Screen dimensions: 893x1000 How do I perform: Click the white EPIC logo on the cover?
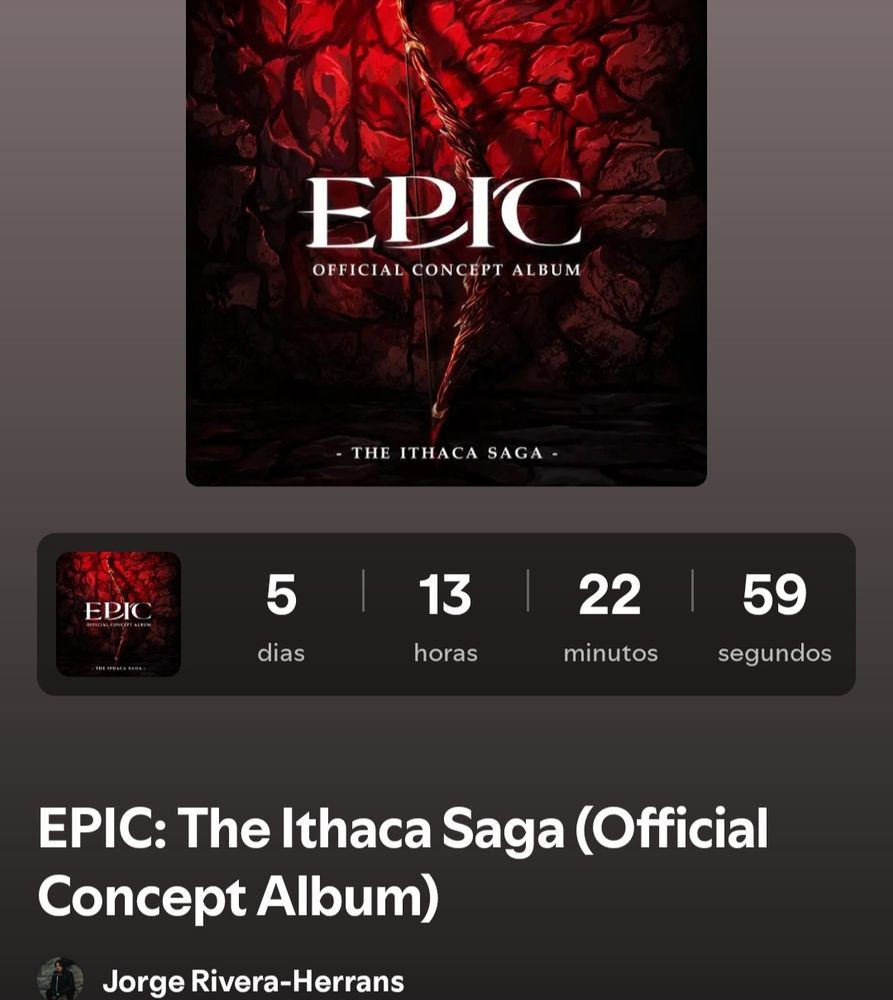(444, 212)
